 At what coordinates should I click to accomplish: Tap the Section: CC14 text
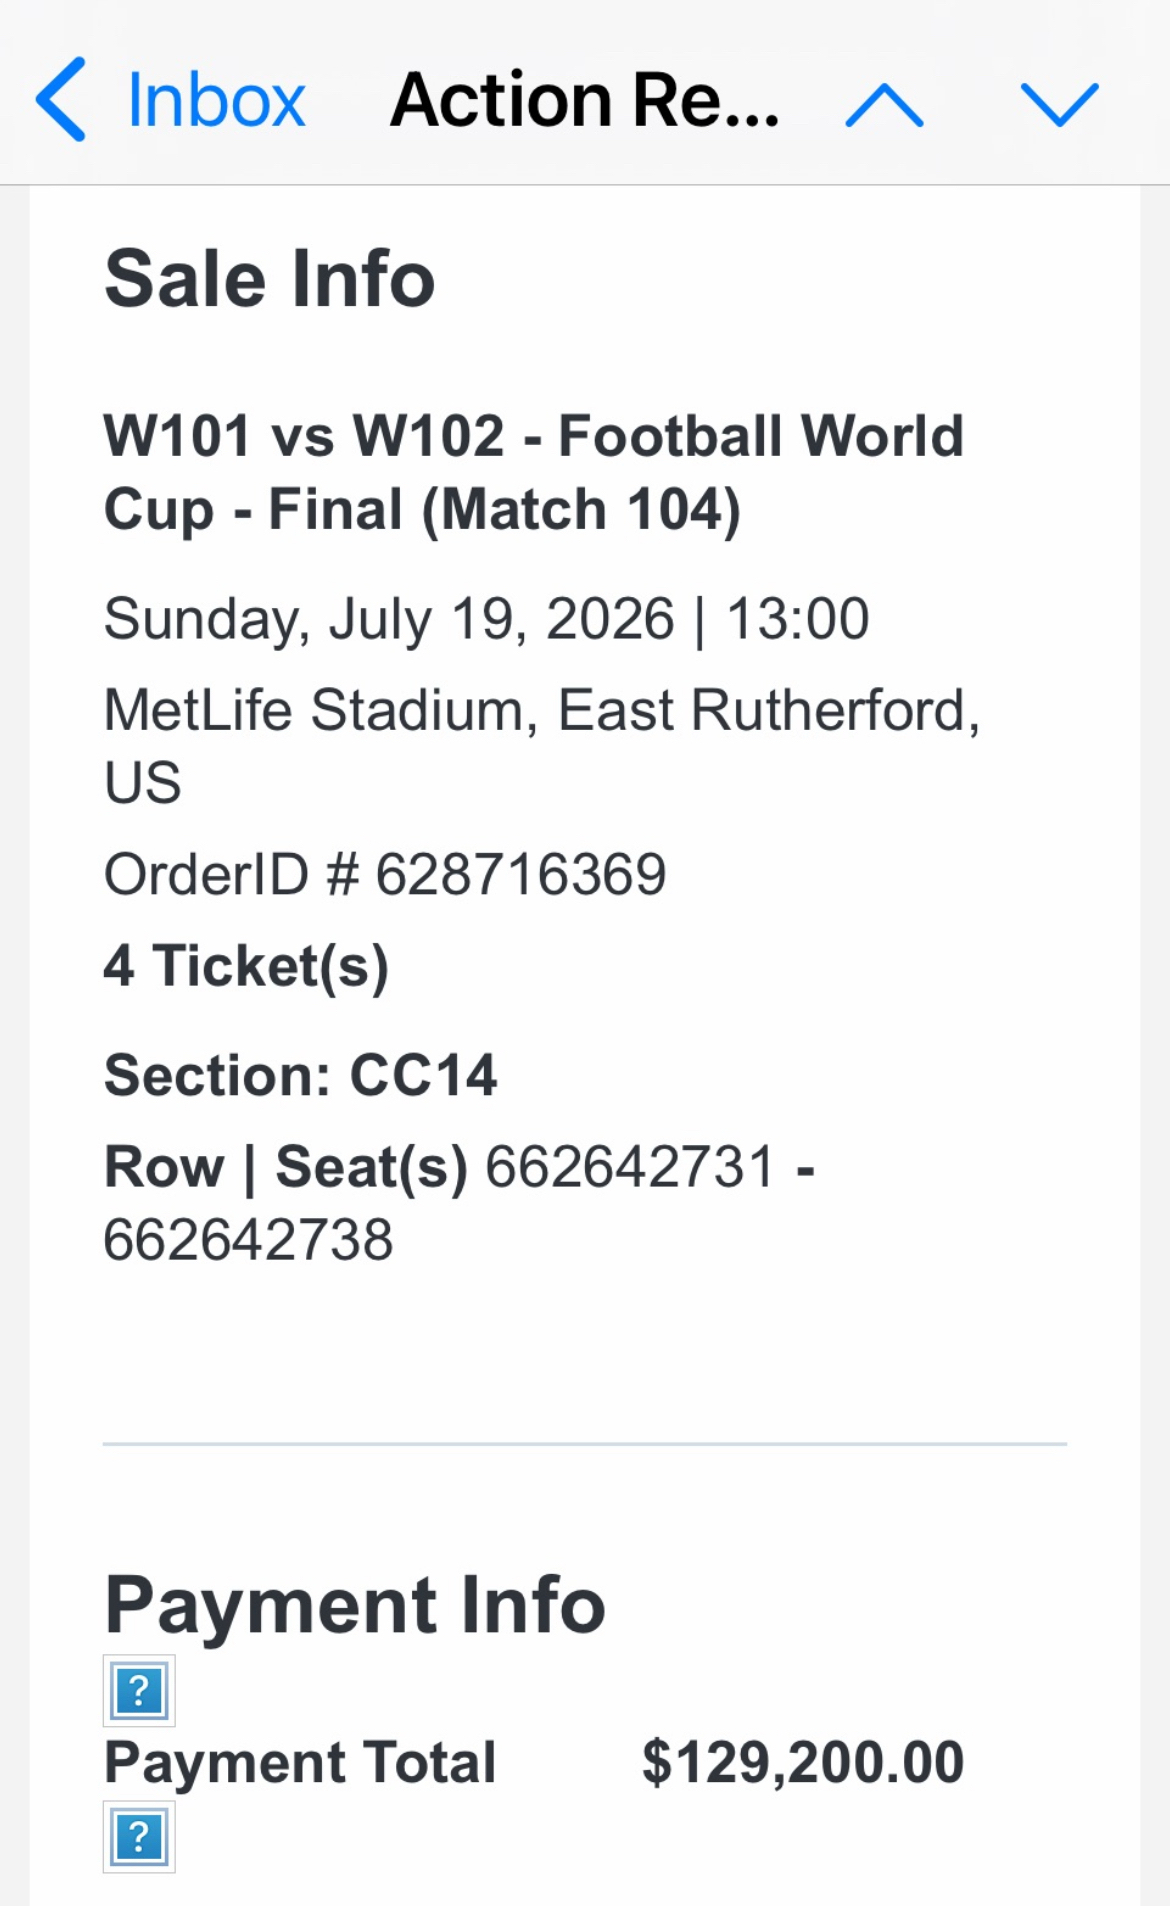click(300, 1076)
